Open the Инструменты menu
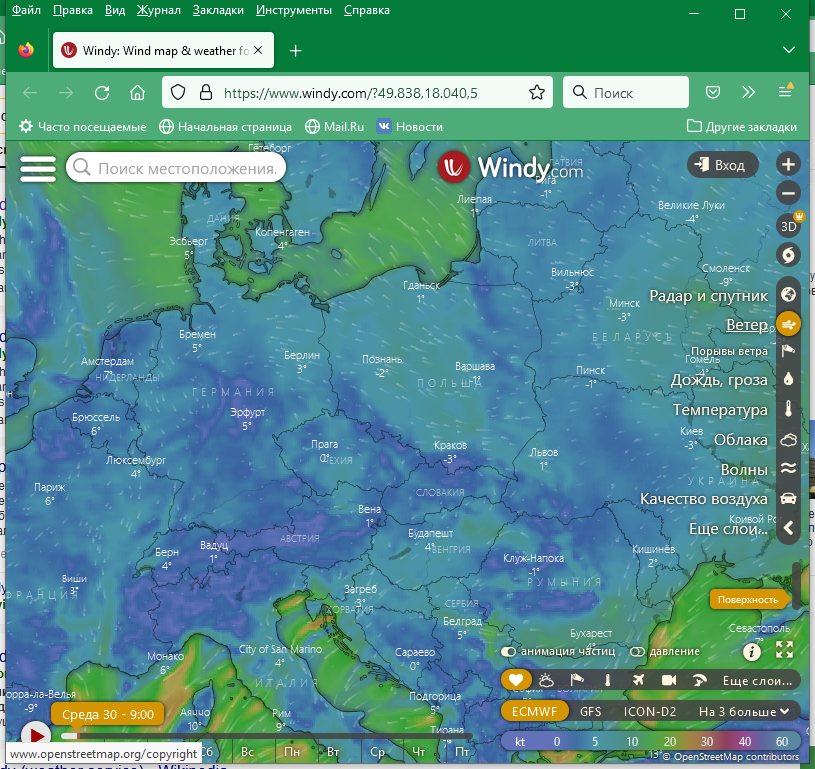This screenshot has width=815, height=769. [294, 10]
